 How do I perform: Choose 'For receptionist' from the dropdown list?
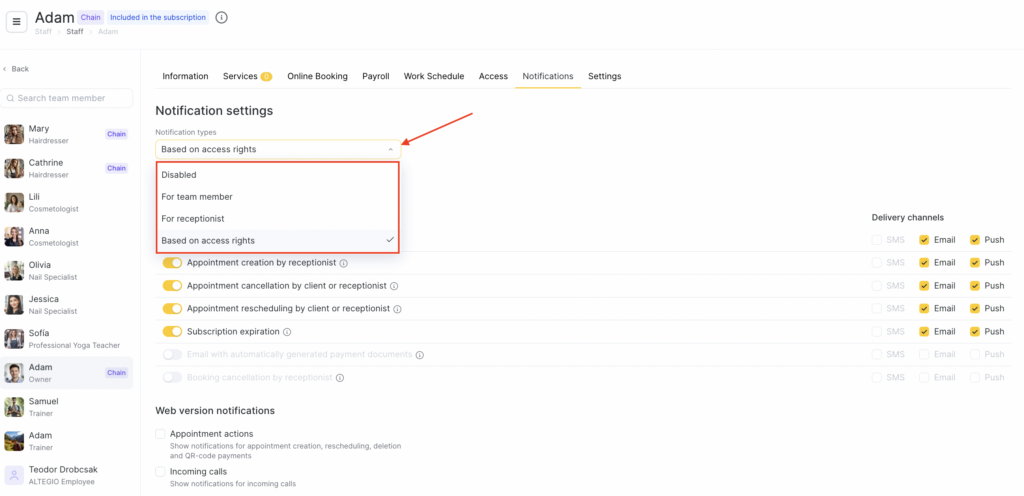coord(193,218)
